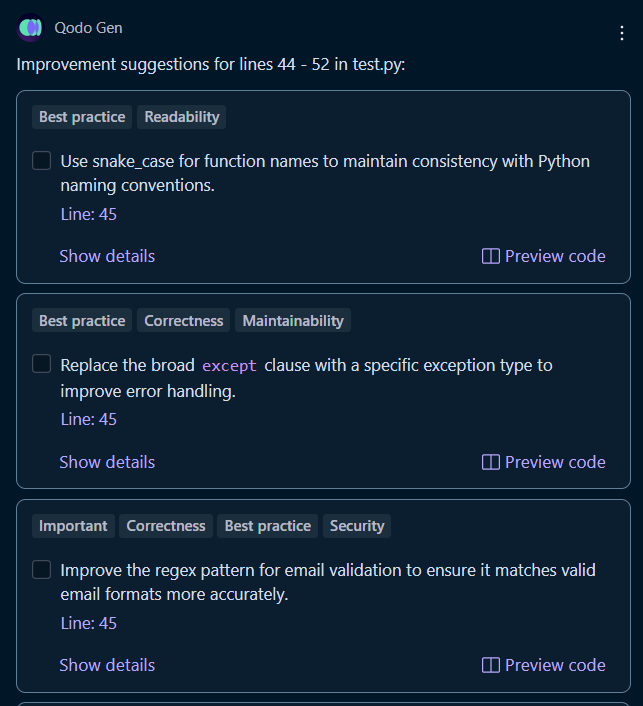This screenshot has width=643, height=706.
Task: Click Preview code icon for except clause suggestion
Action: click(x=490, y=462)
